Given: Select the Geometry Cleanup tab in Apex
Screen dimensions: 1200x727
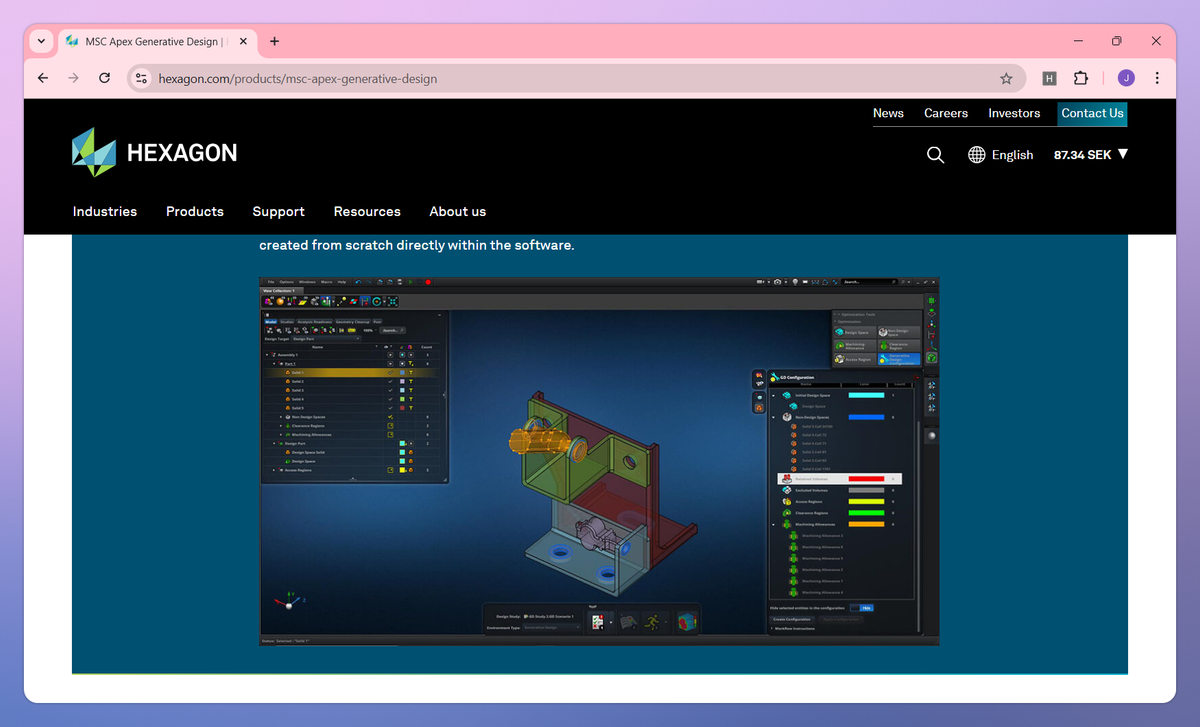Looking at the screenshot, I should pyautogui.click(x=352, y=322).
